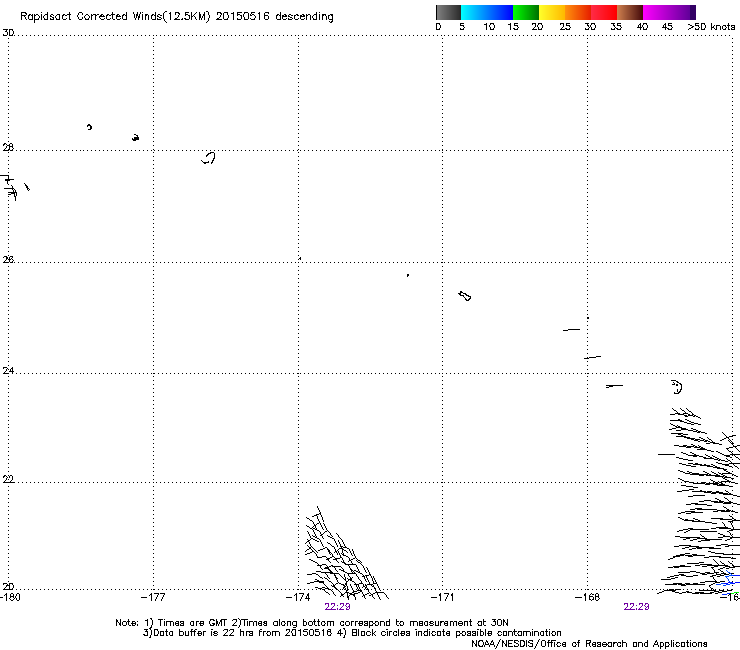This screenshot has width=740, height=650.
Task: Click the latitude label 26
Action: [8, 259]
